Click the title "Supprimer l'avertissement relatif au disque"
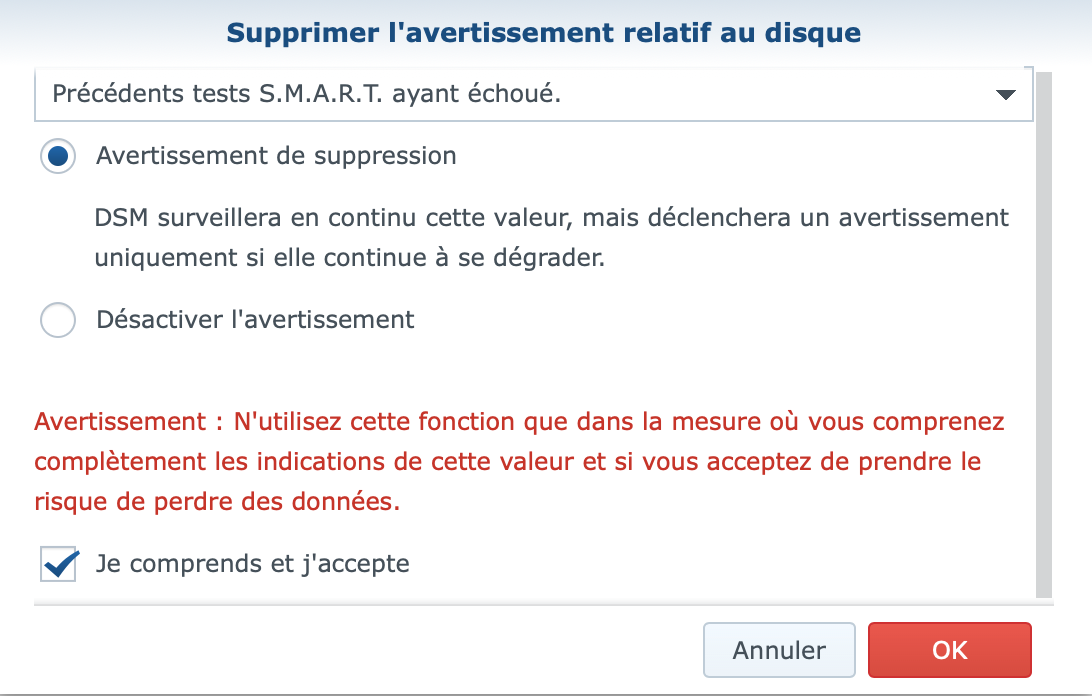The height and width of the screenshot is (696, 1092). (544, 33)
